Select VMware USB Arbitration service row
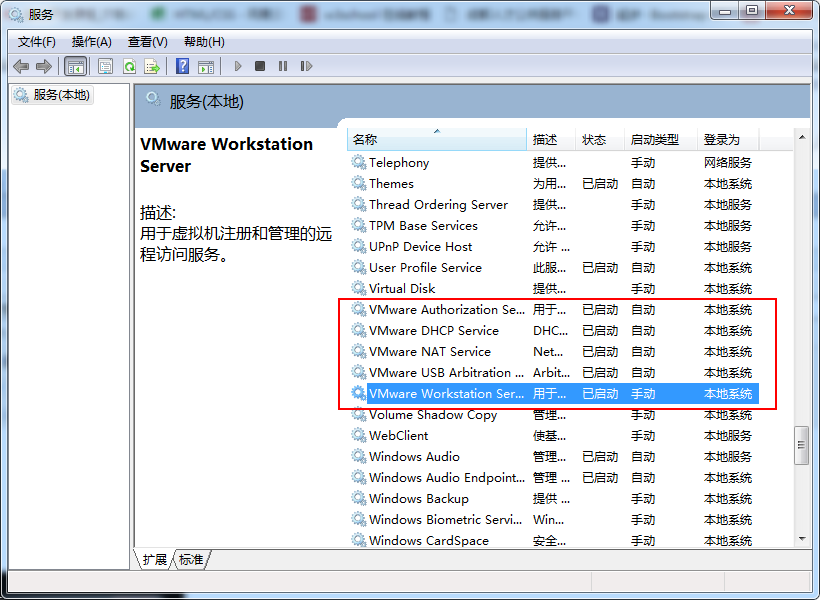Image resolution: width=820 pixels, height=600 pixels. pyautogui.click(x=554, y=372)
